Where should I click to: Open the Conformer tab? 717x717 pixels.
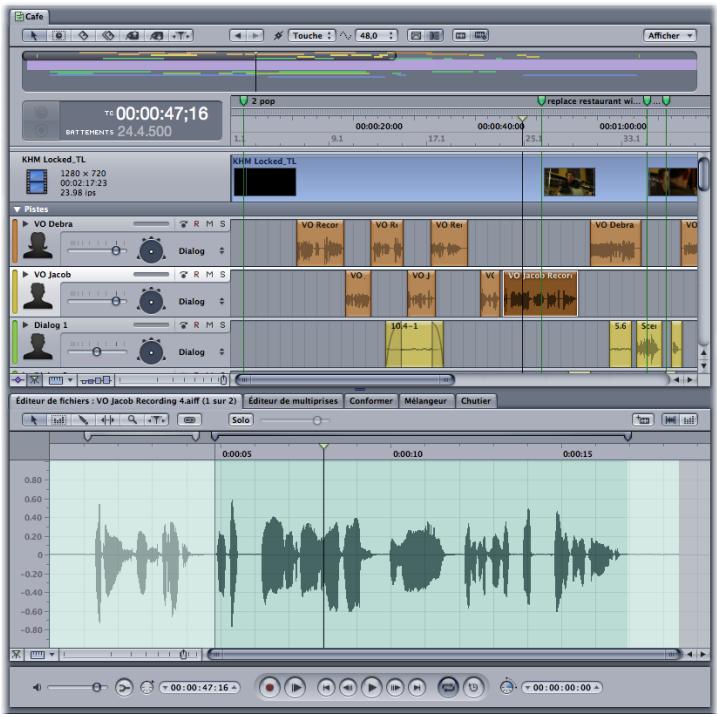coord(371,401)
